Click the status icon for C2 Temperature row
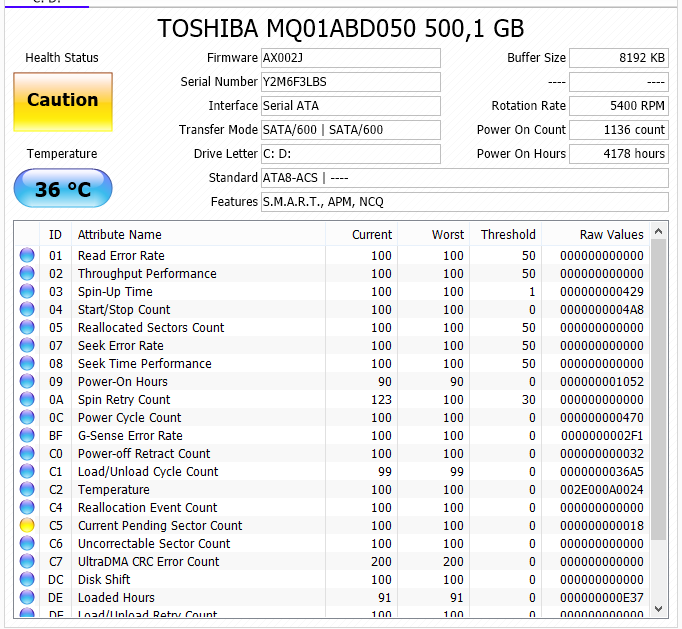This screenshot has width=682, height=629. click(x=27, y=489)
